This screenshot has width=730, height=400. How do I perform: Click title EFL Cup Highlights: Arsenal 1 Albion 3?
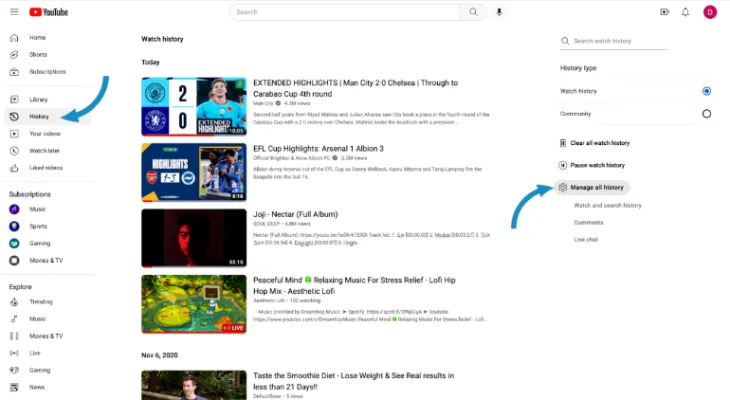(x=318, y=149)
